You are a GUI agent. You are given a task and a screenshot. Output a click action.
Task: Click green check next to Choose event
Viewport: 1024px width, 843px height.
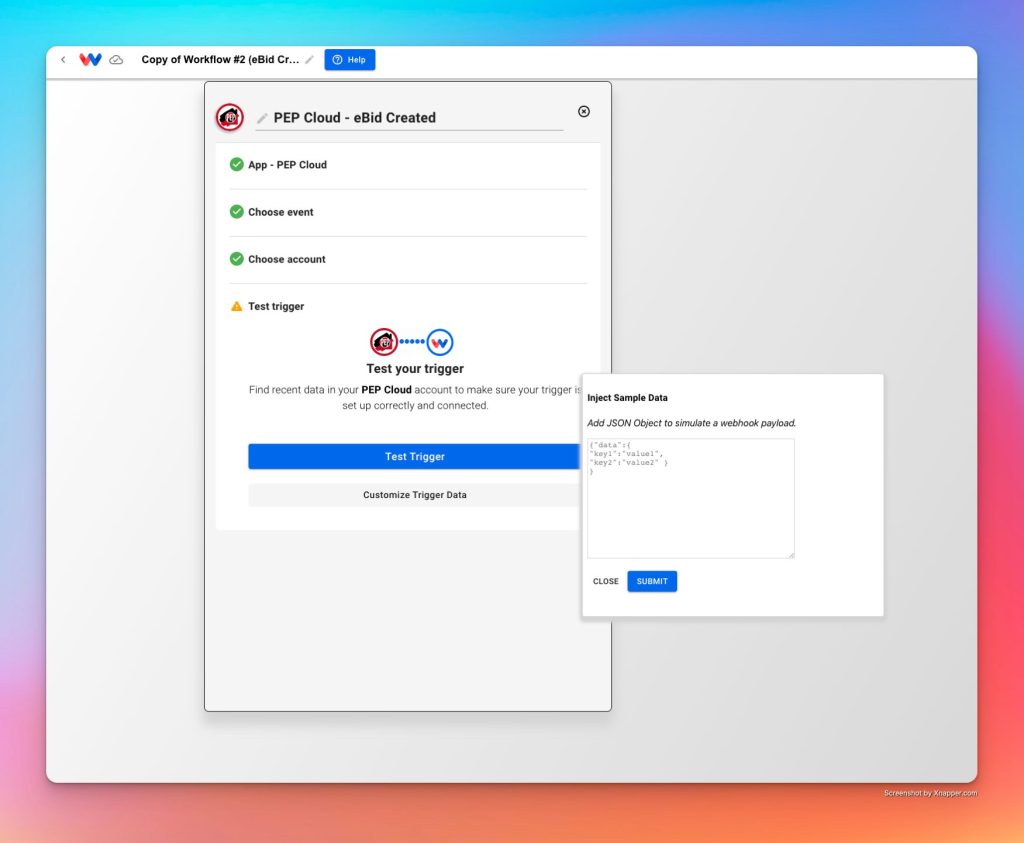(x=236, y=212)
